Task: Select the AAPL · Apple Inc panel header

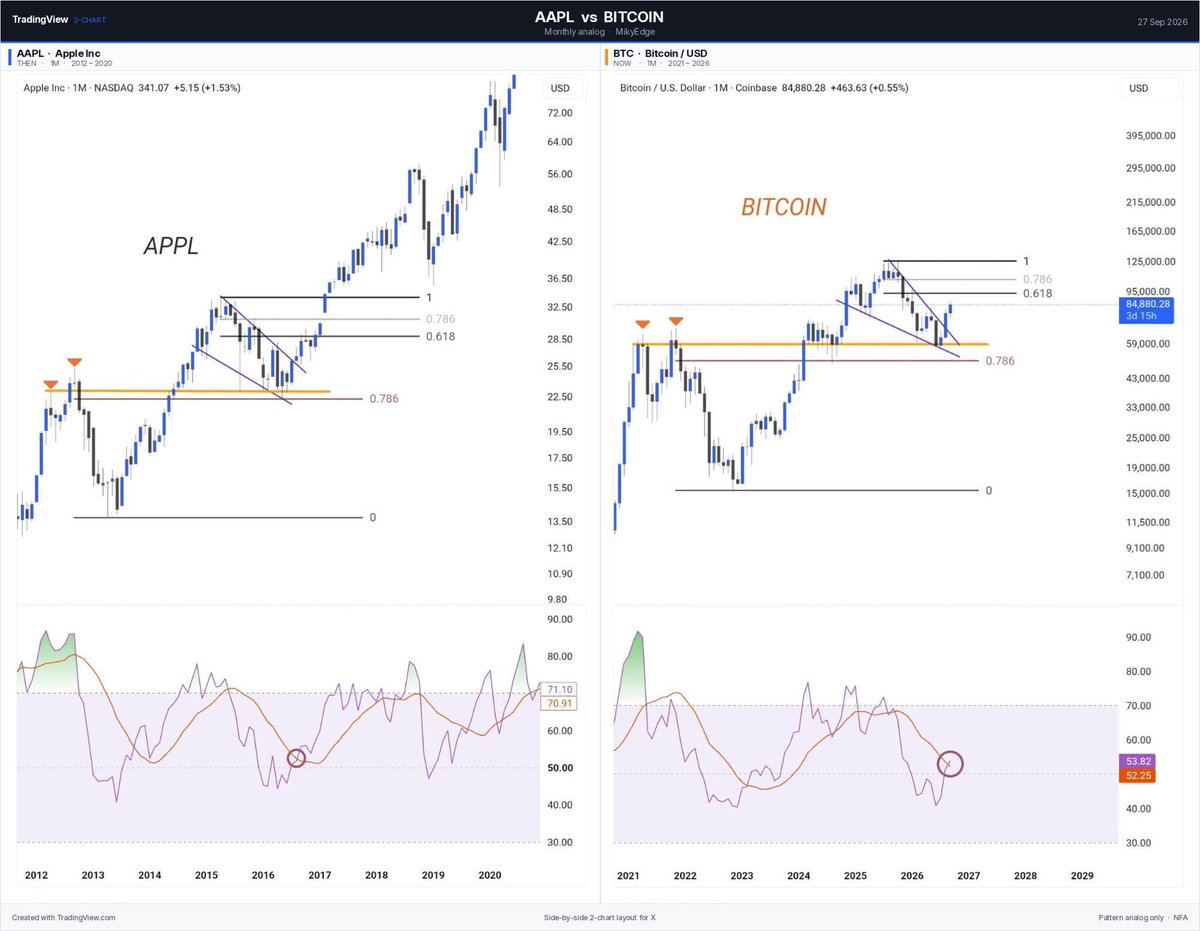Action: 59,52
